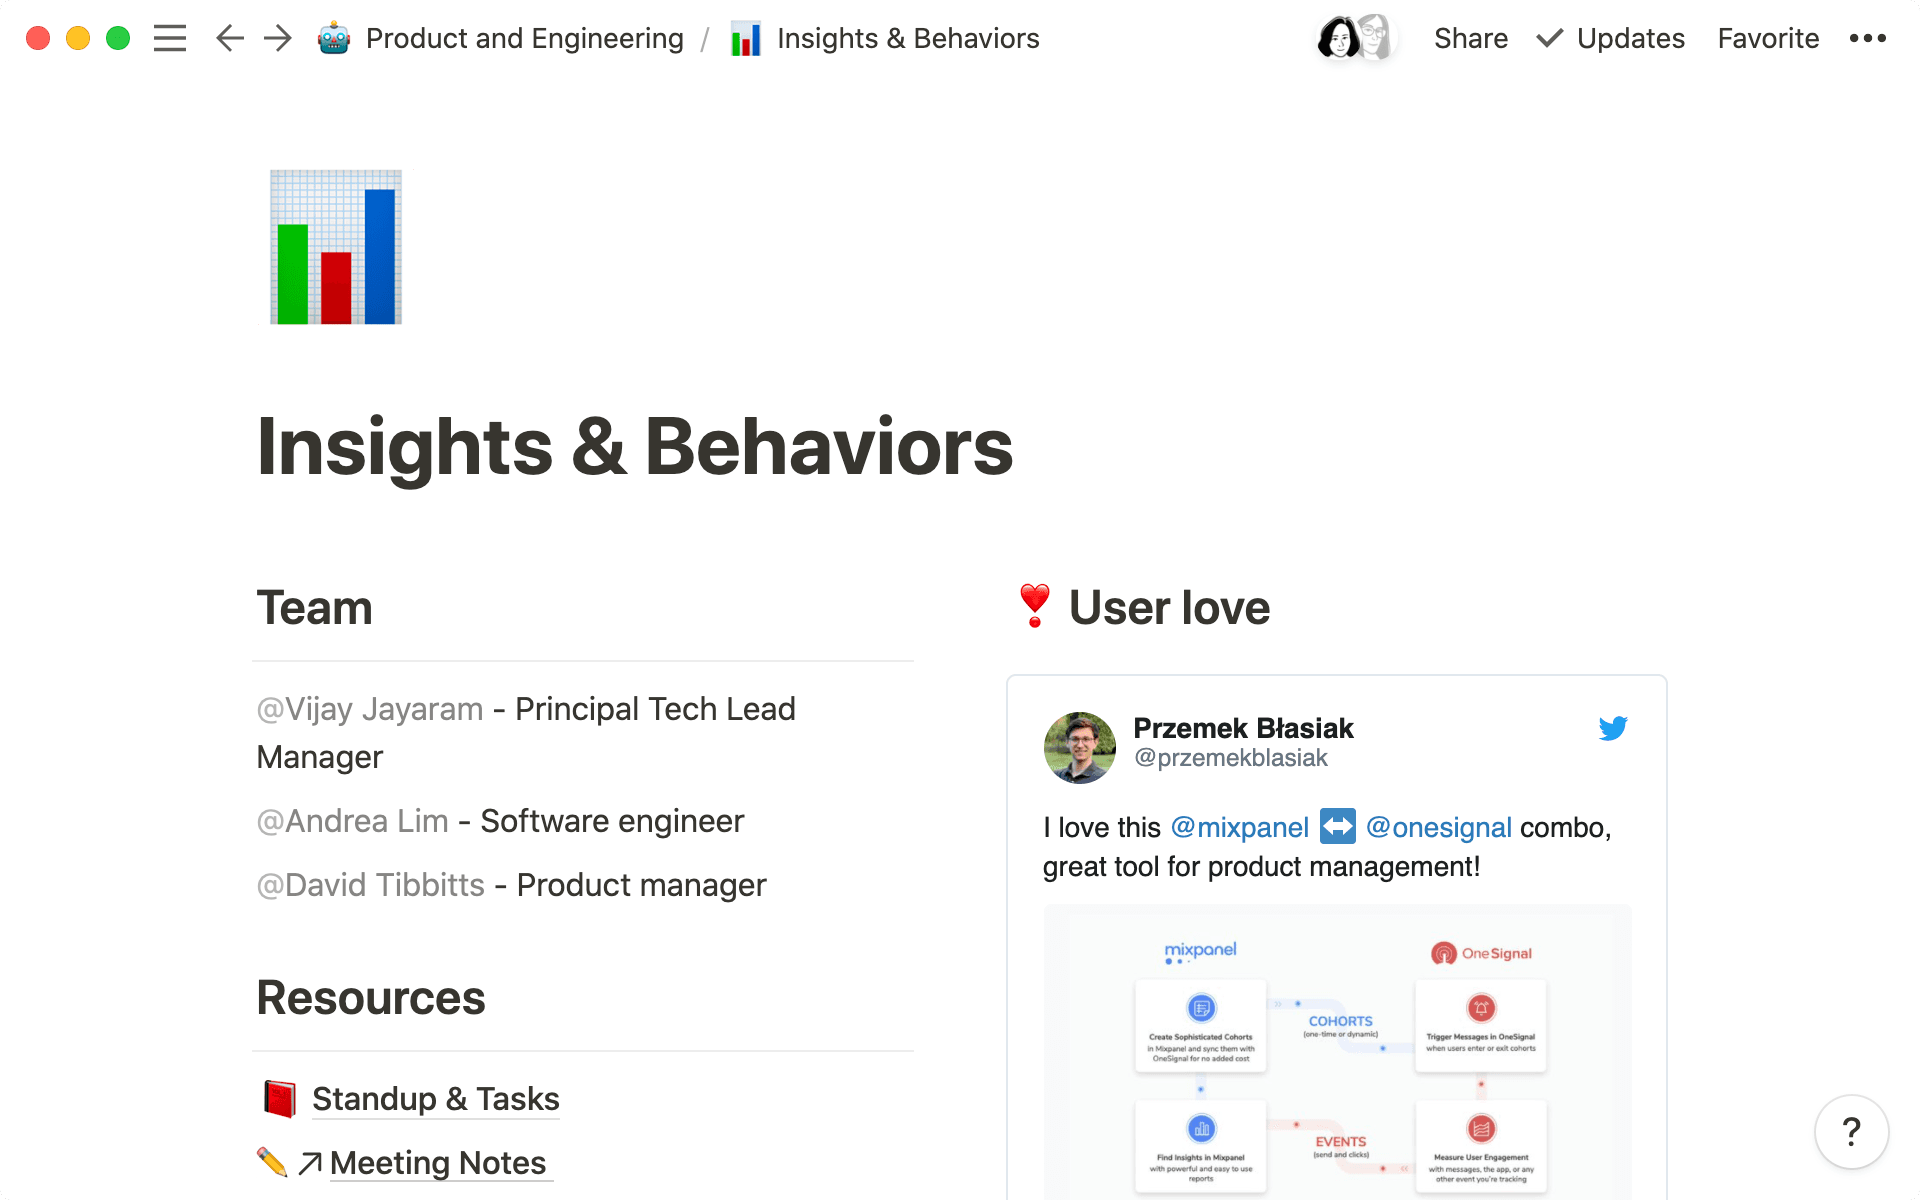Toggle Favorite for this page
The image size is (1920, 1200).
click(x=1768, y=38)
